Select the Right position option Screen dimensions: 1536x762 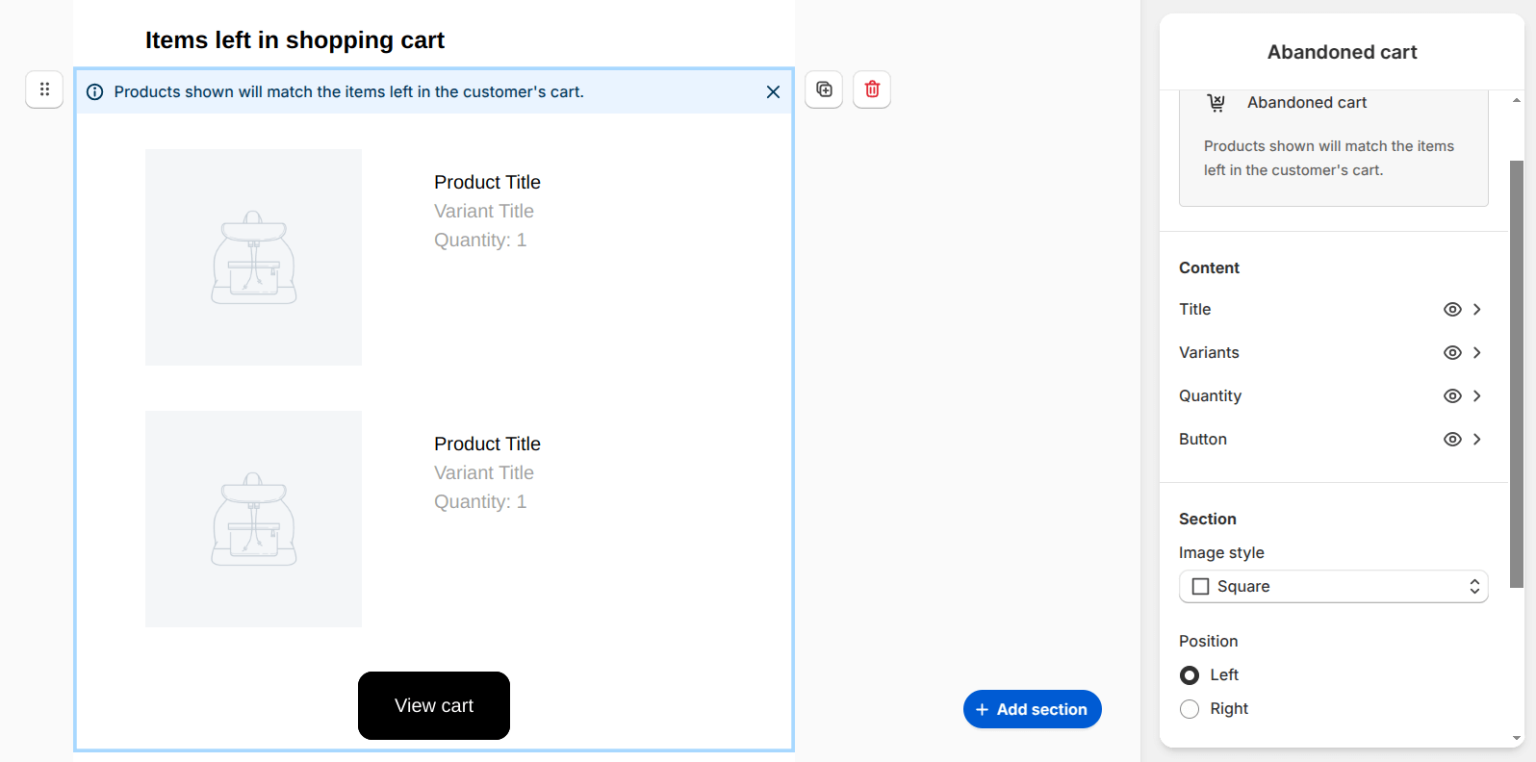point(1189,708)
